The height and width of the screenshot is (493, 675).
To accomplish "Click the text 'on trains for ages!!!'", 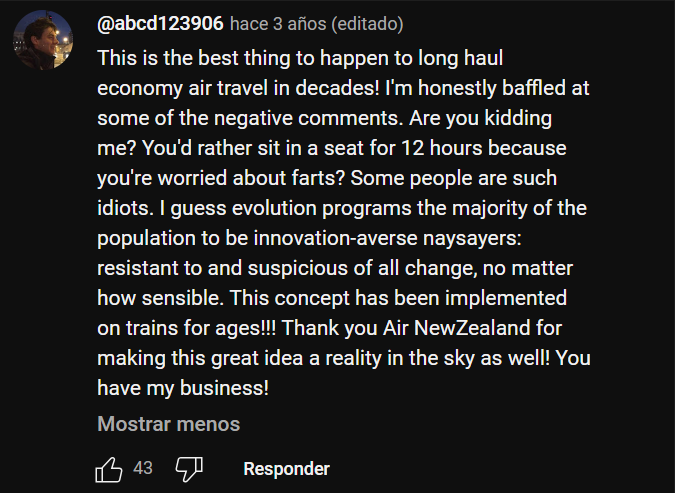I will click(x=186, y=328).
